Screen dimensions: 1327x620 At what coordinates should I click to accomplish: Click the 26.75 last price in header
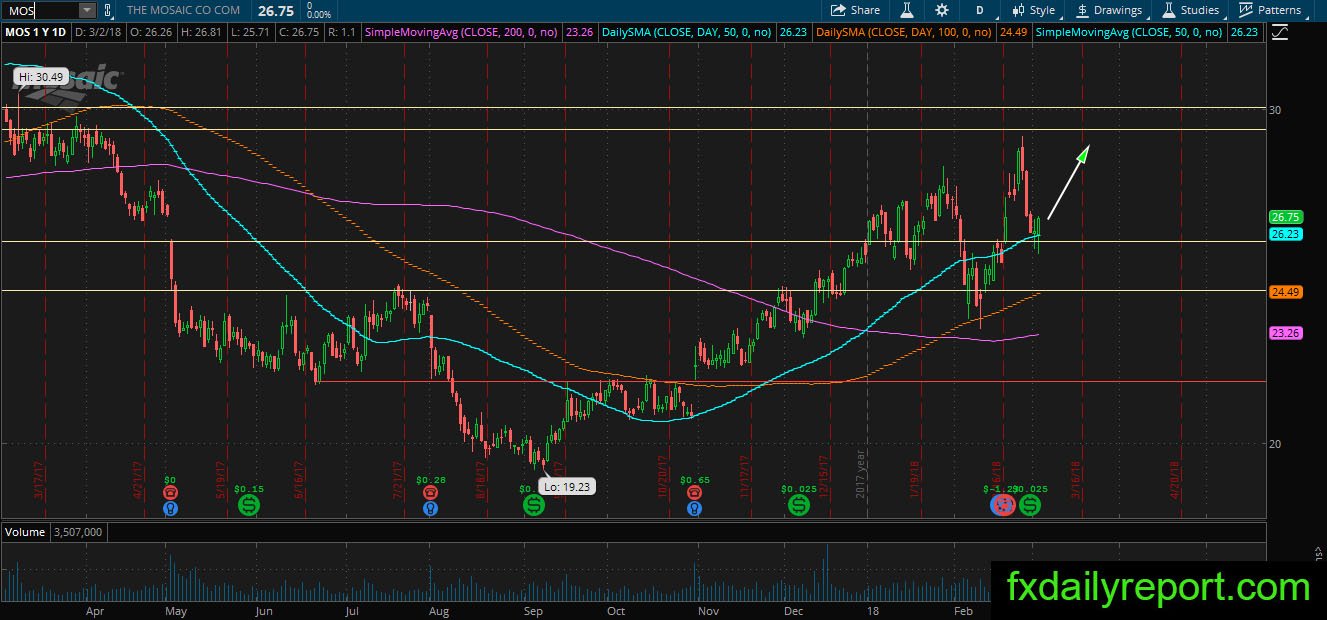pyautogui.click(x=276, y=10)
